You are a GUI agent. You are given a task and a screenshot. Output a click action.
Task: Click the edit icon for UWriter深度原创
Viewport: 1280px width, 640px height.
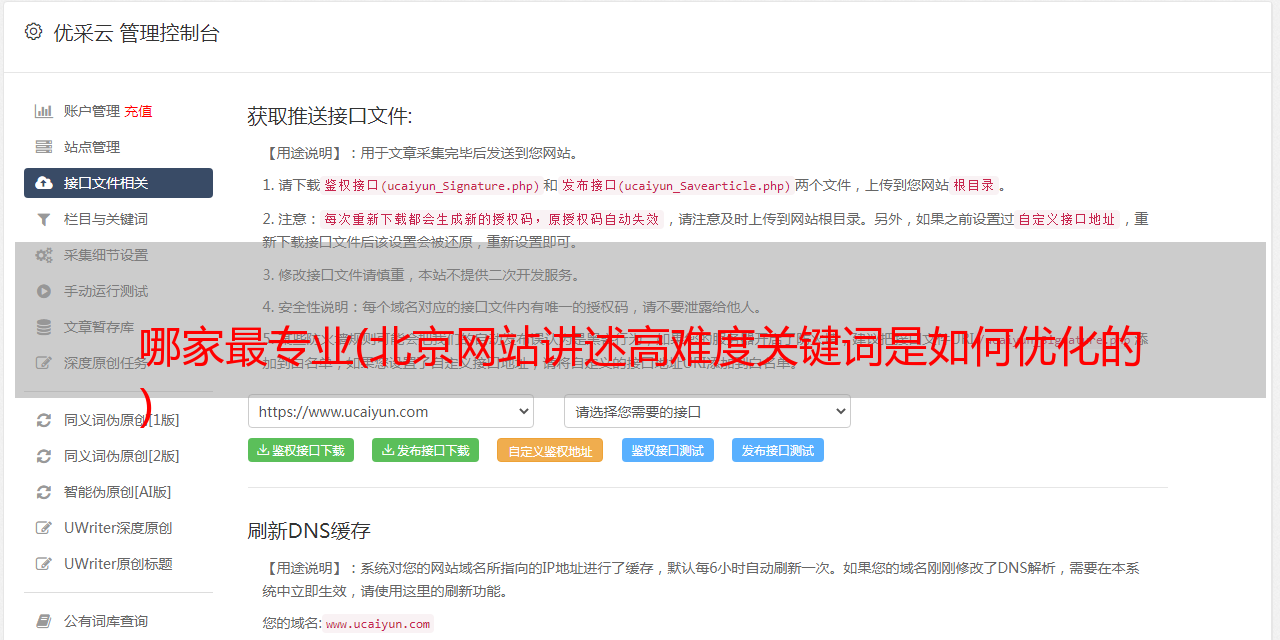tap(44, 528)
